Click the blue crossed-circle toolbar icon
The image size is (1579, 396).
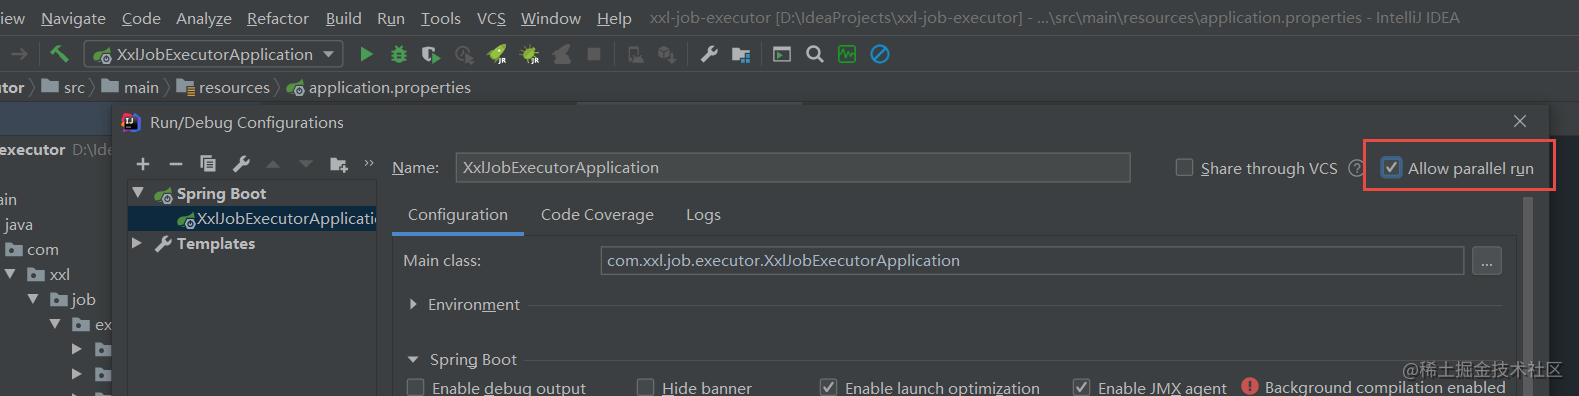880,54
